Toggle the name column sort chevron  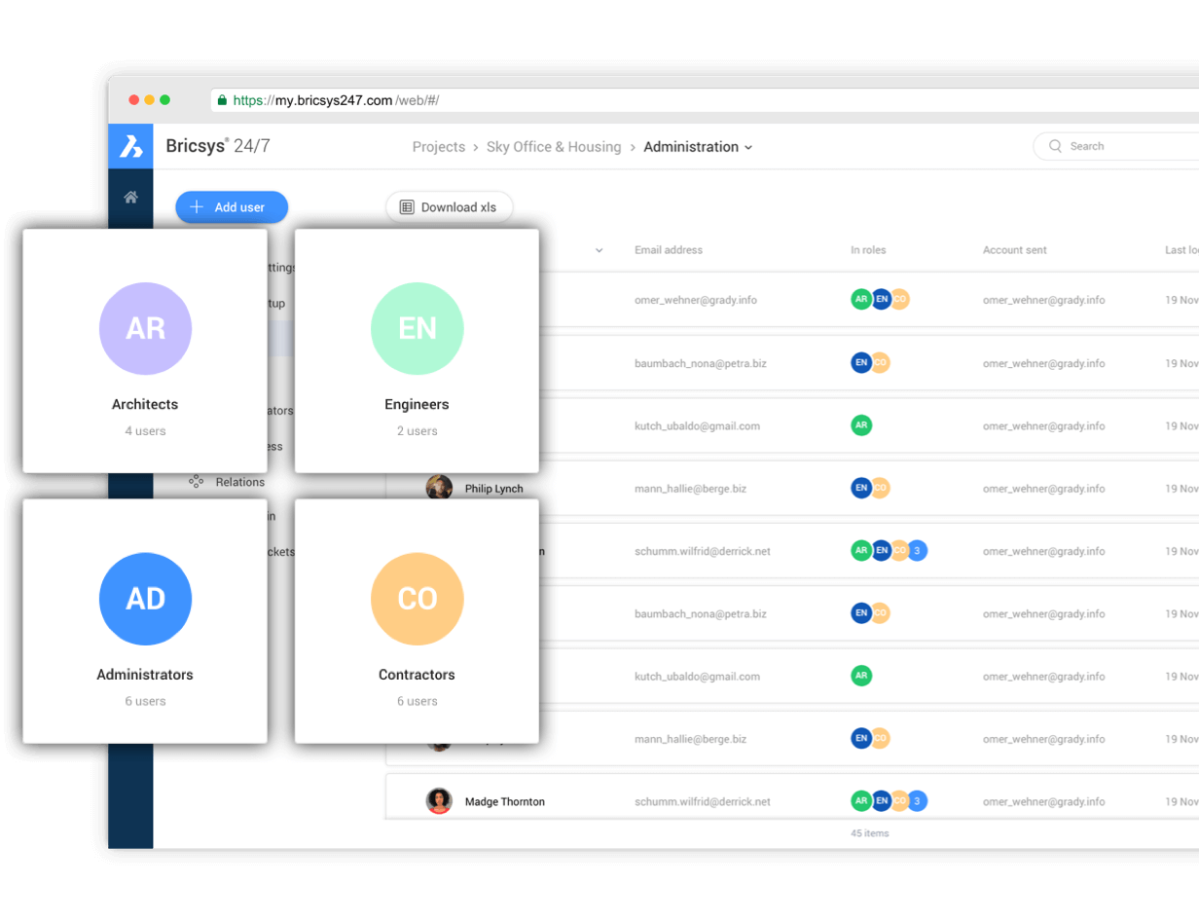599,250
